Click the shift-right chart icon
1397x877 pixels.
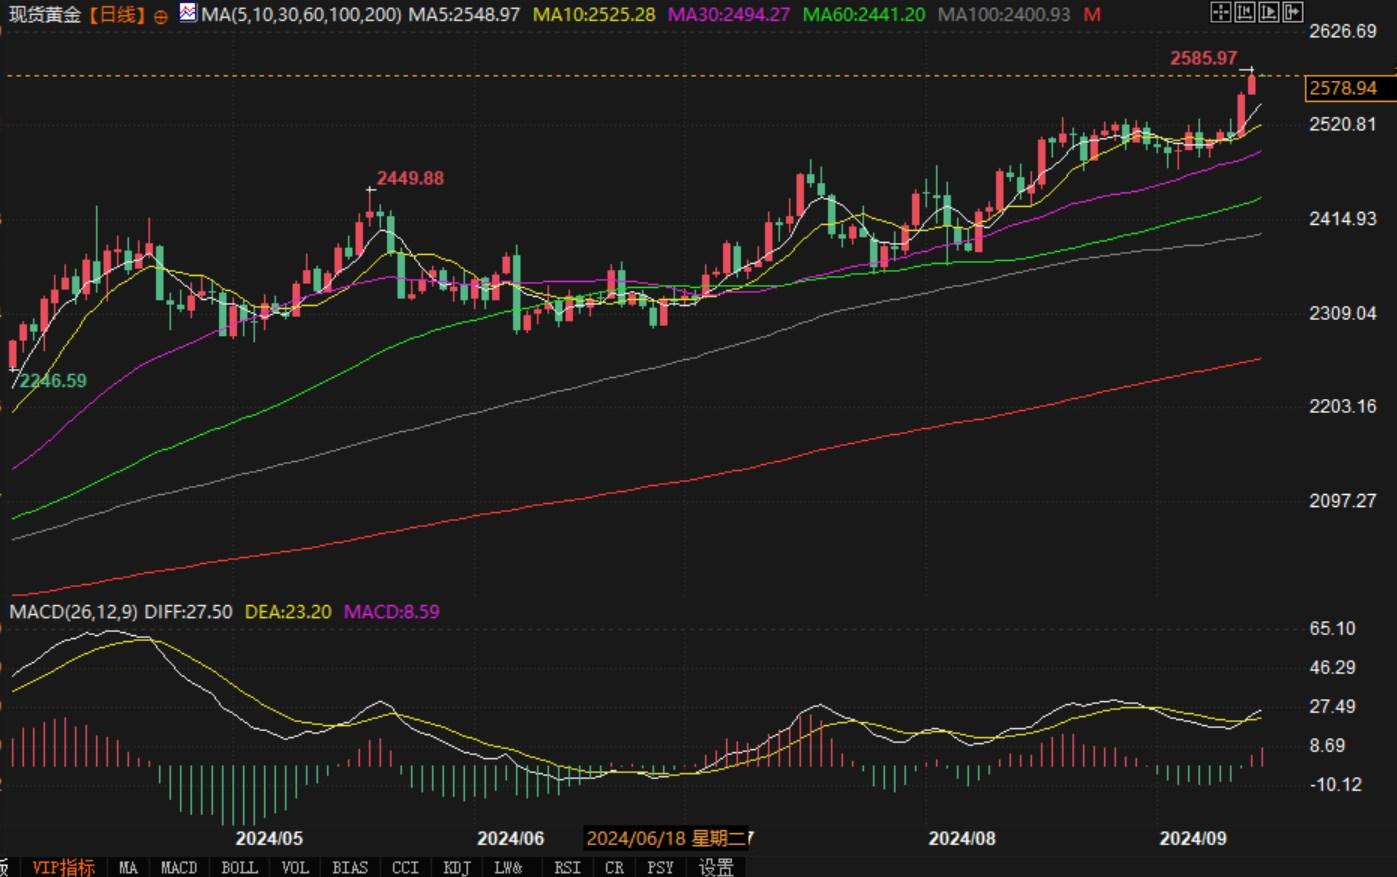click(x=1292, y=12)
